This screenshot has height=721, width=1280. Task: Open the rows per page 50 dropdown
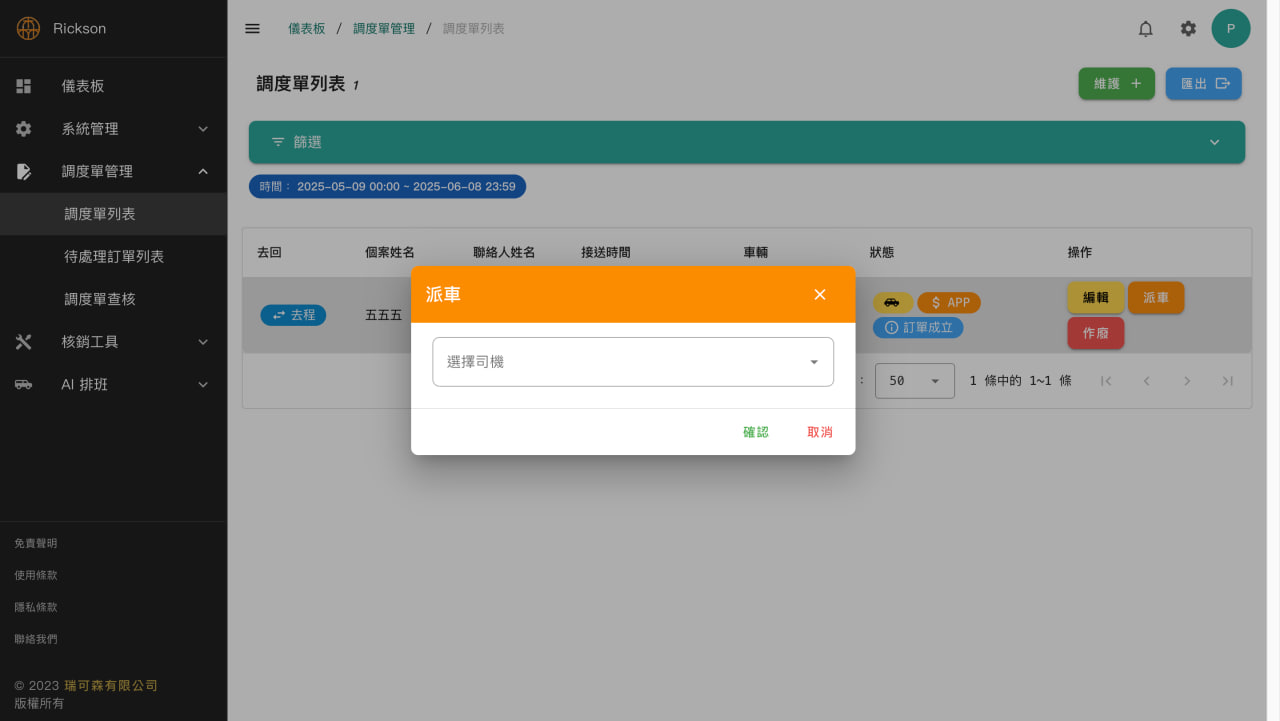pyautogui.click(x=915, y=381)
